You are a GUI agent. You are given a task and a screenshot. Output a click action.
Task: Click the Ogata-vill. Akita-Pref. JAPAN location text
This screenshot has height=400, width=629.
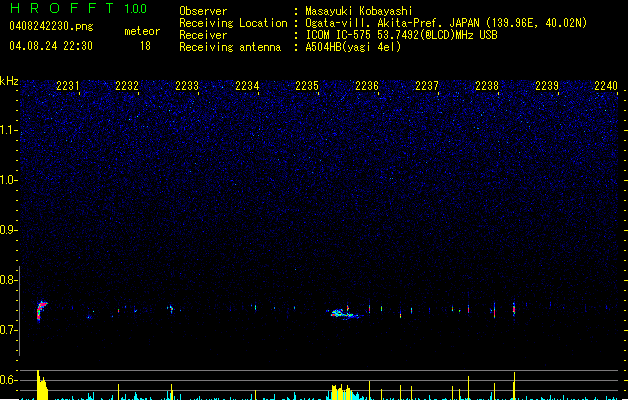tap(446, 23)
